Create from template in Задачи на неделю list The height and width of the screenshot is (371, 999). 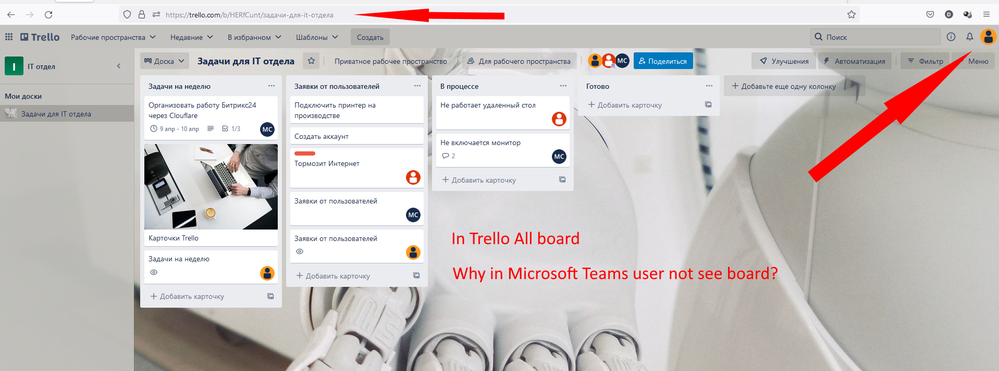271,296
